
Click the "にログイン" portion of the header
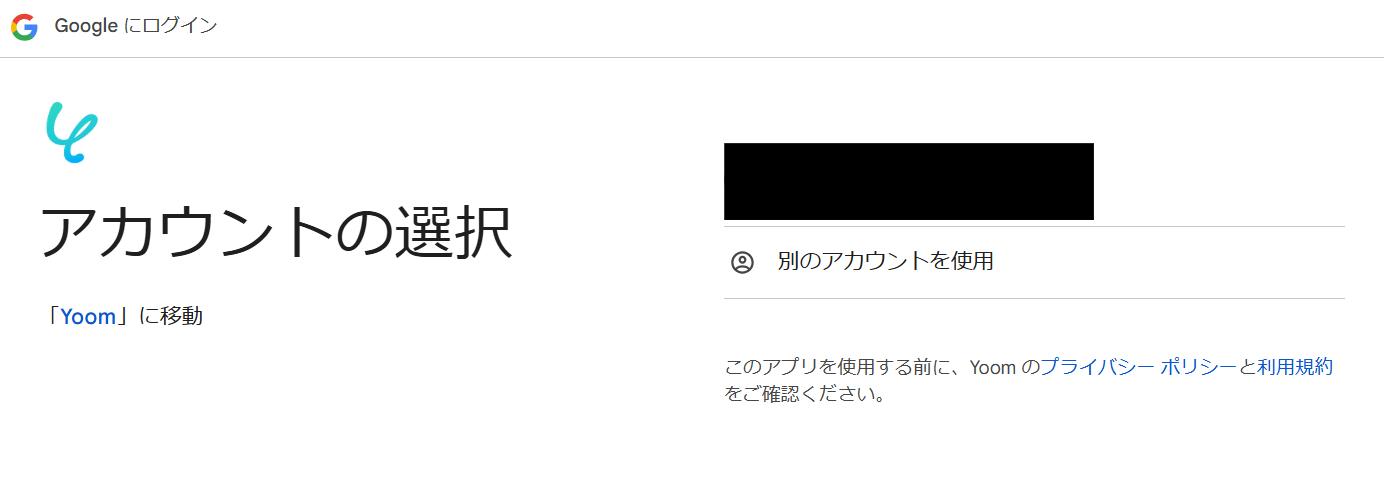[x=171, y=27]
